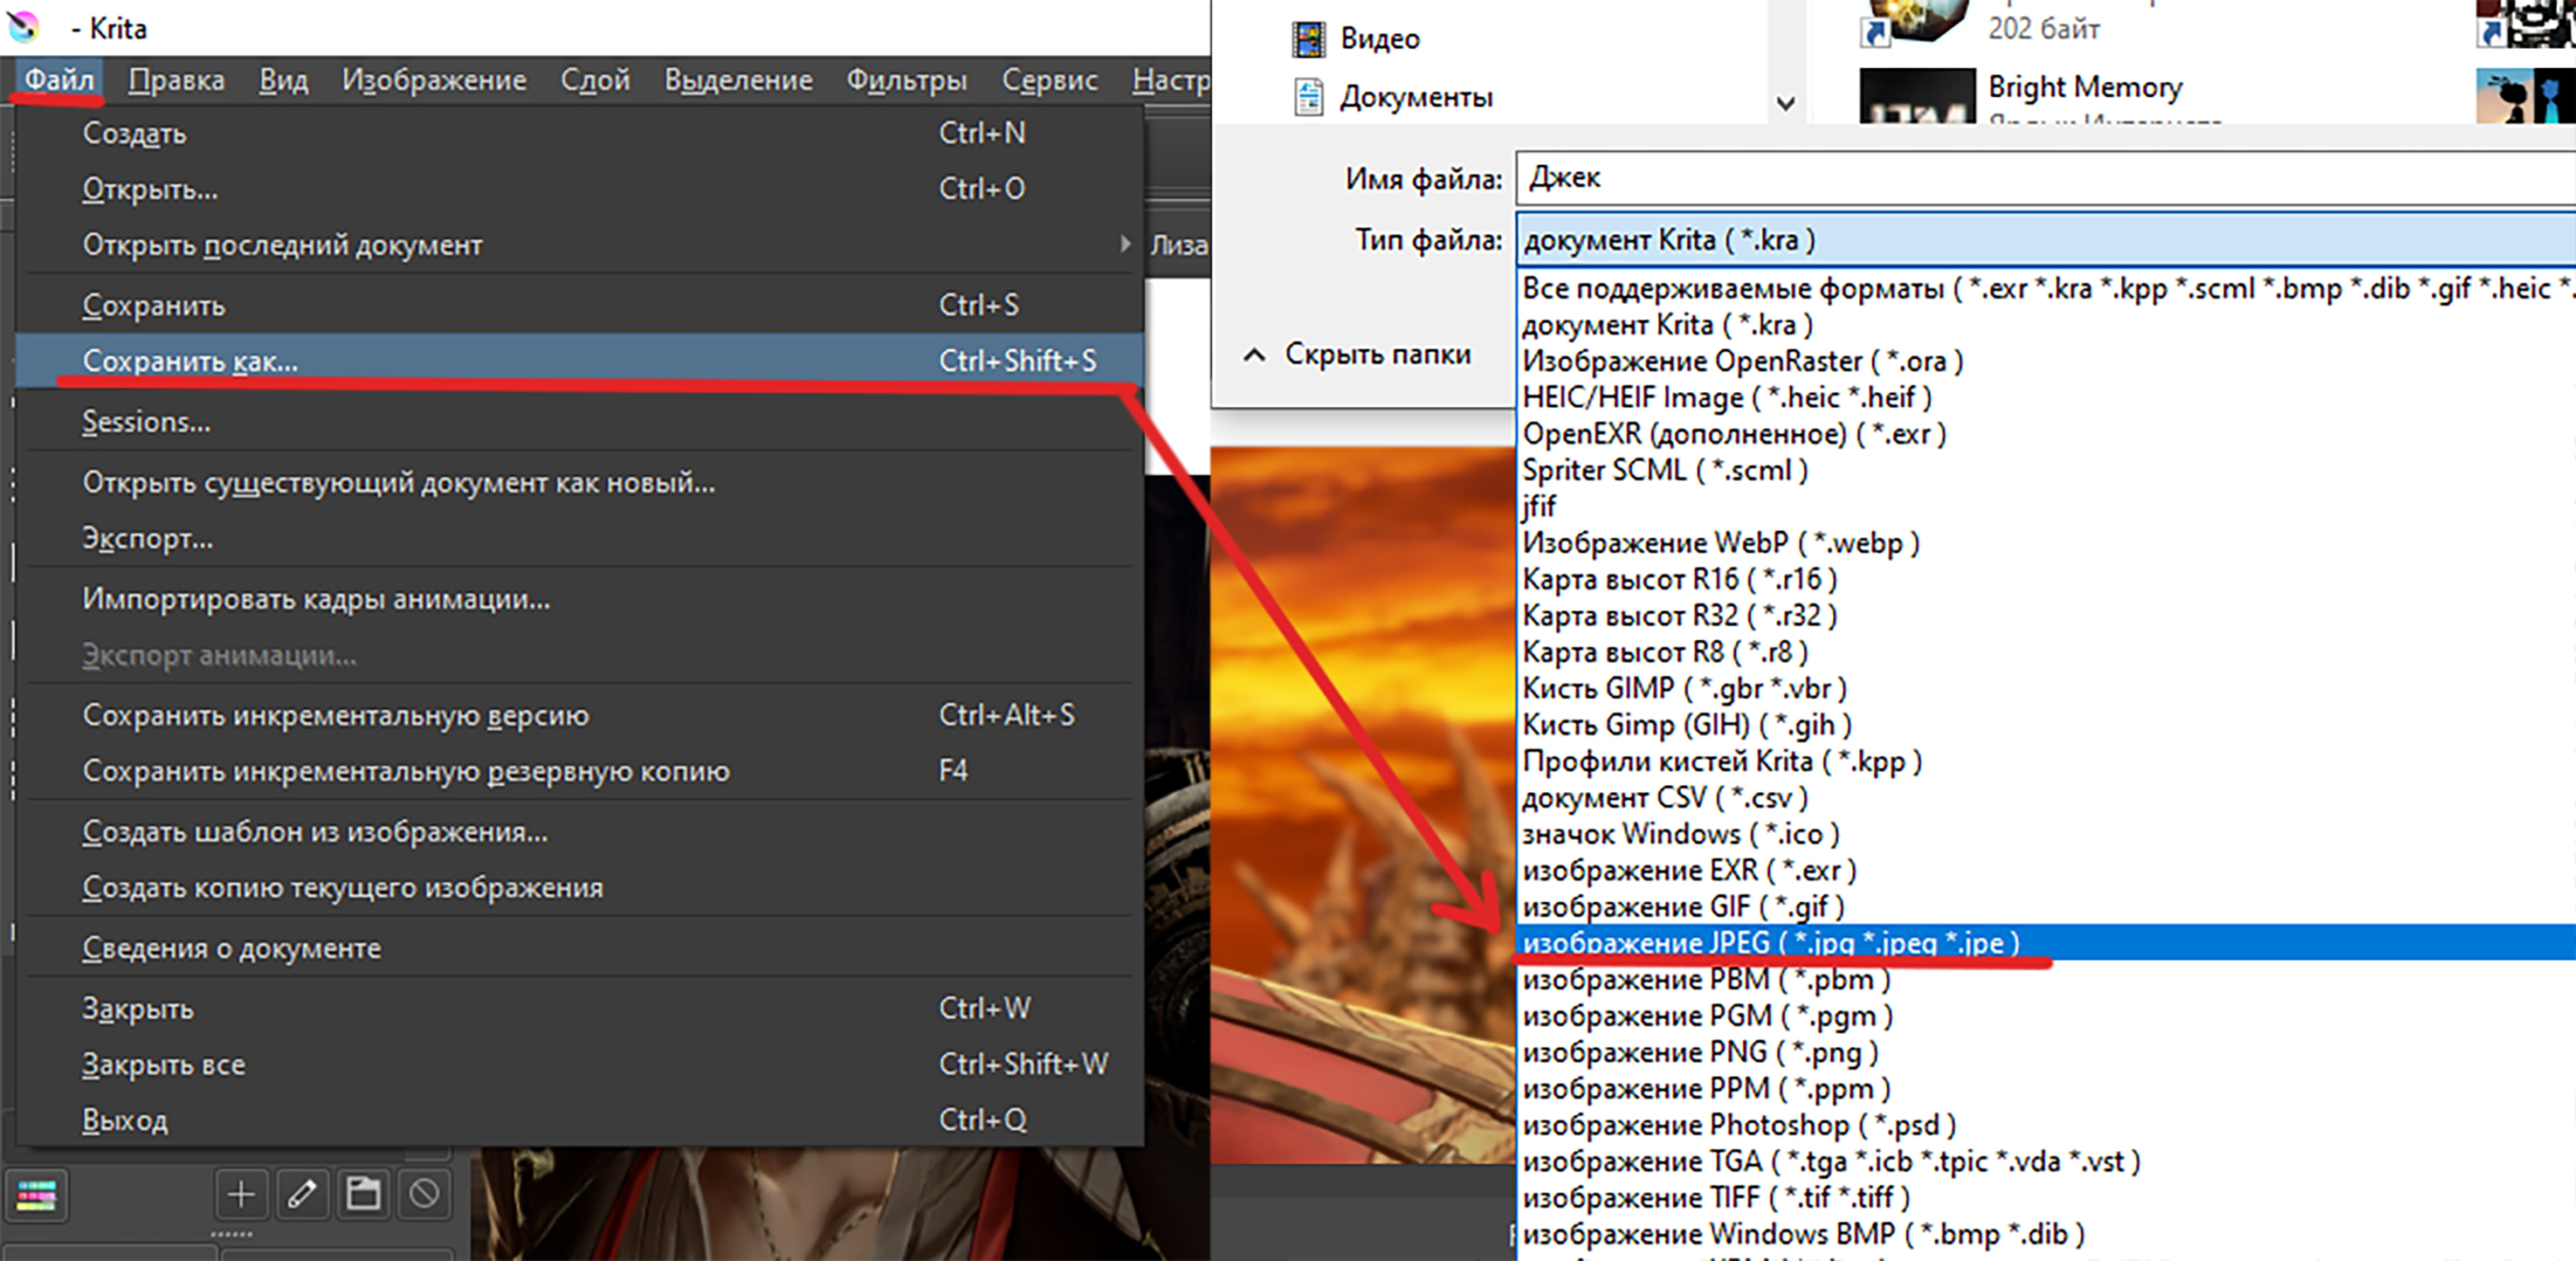Expand Открыть последний документ submenu arrow
The image size is (2576, 1261).
[1125, 244]
